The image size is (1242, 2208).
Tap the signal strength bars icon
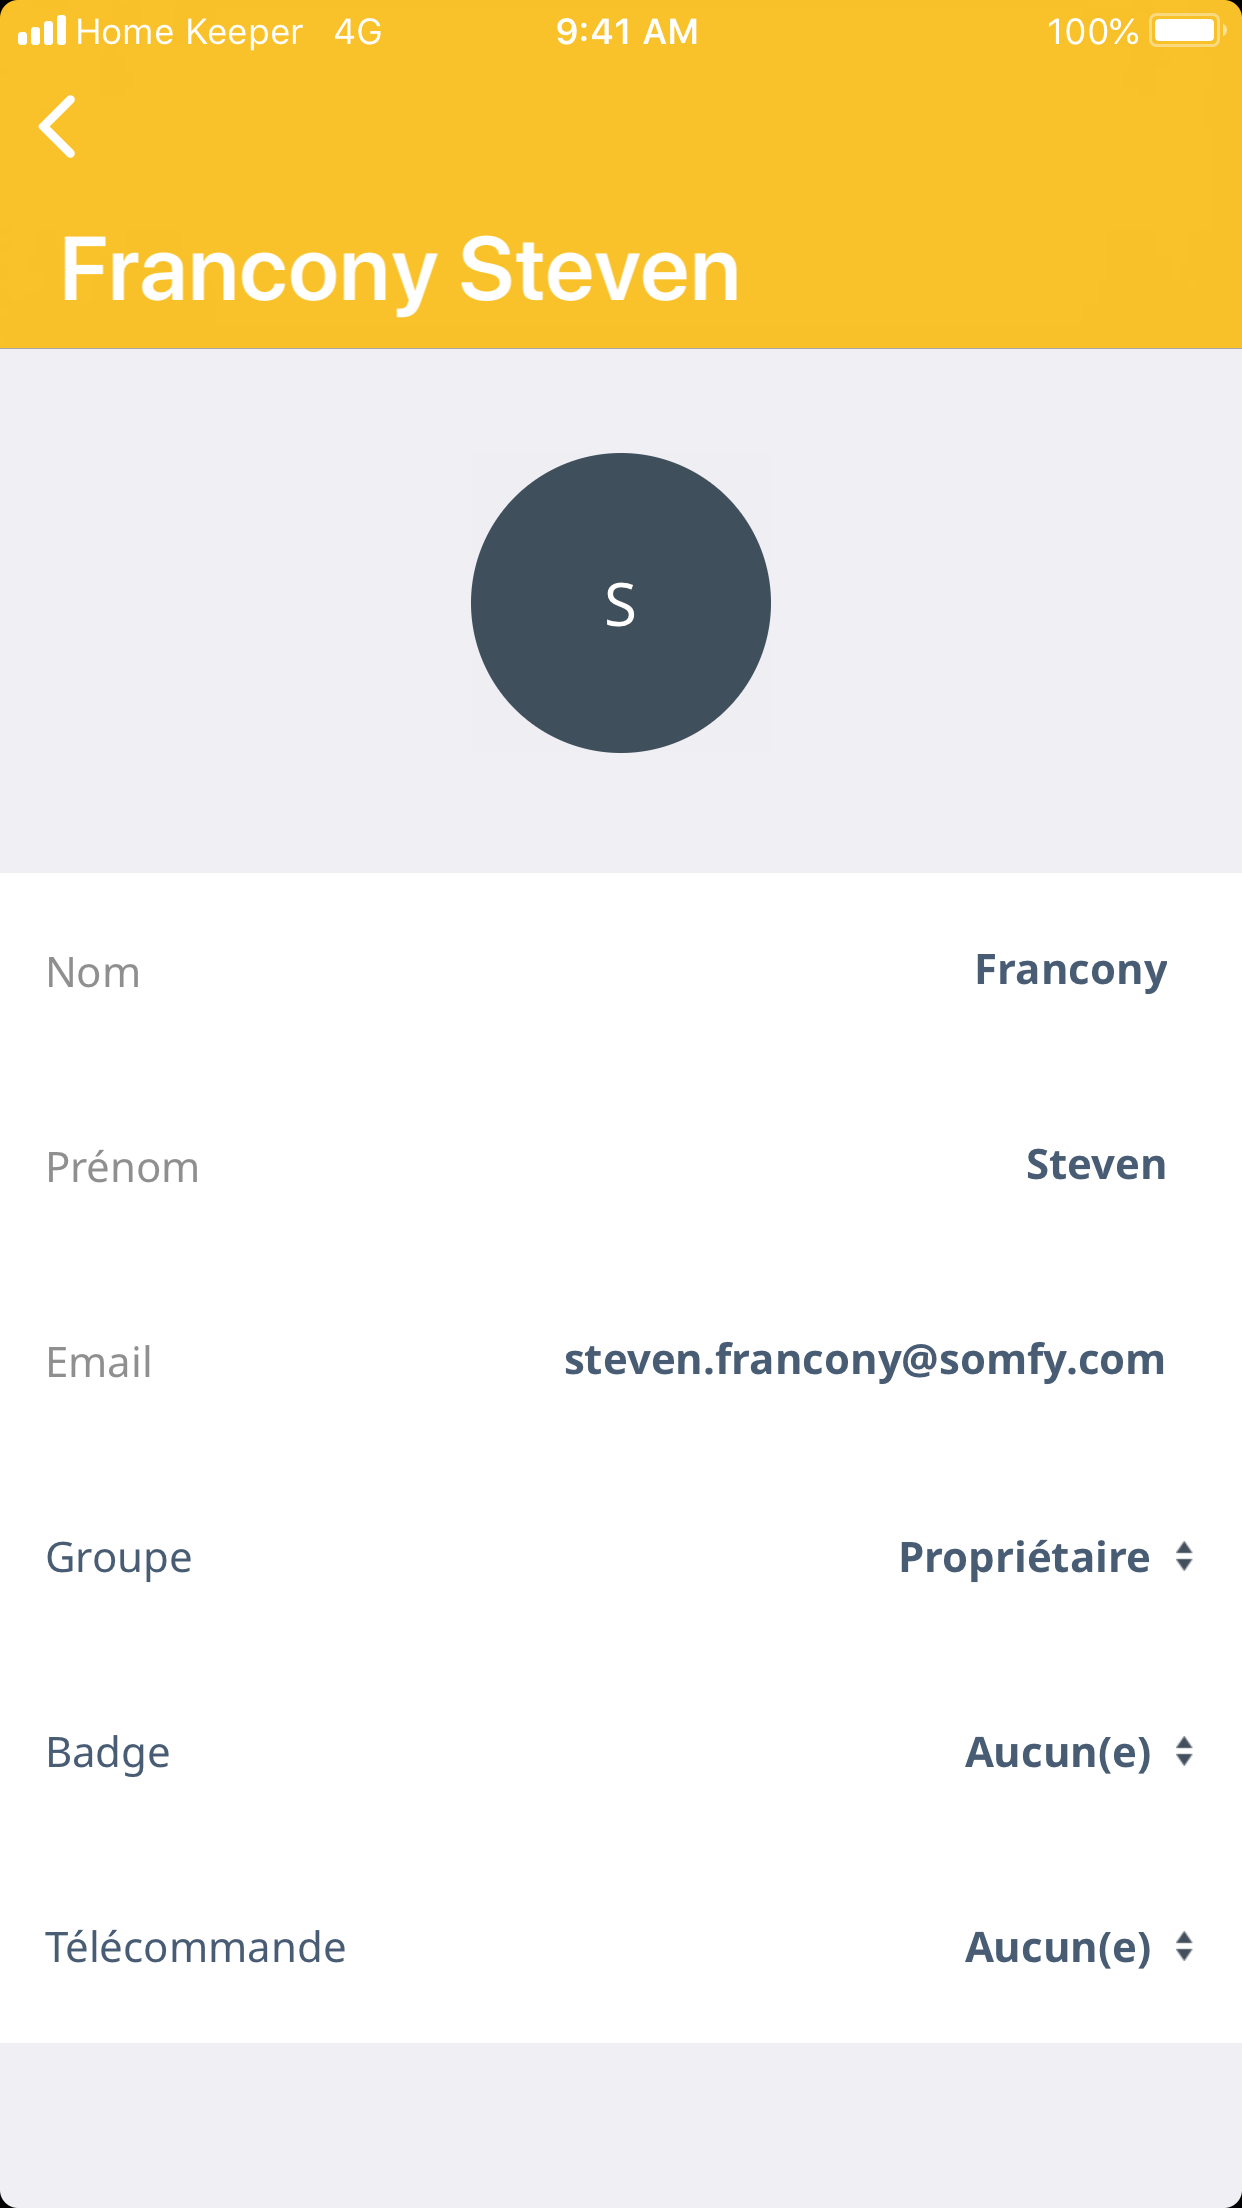pos(42,31)
